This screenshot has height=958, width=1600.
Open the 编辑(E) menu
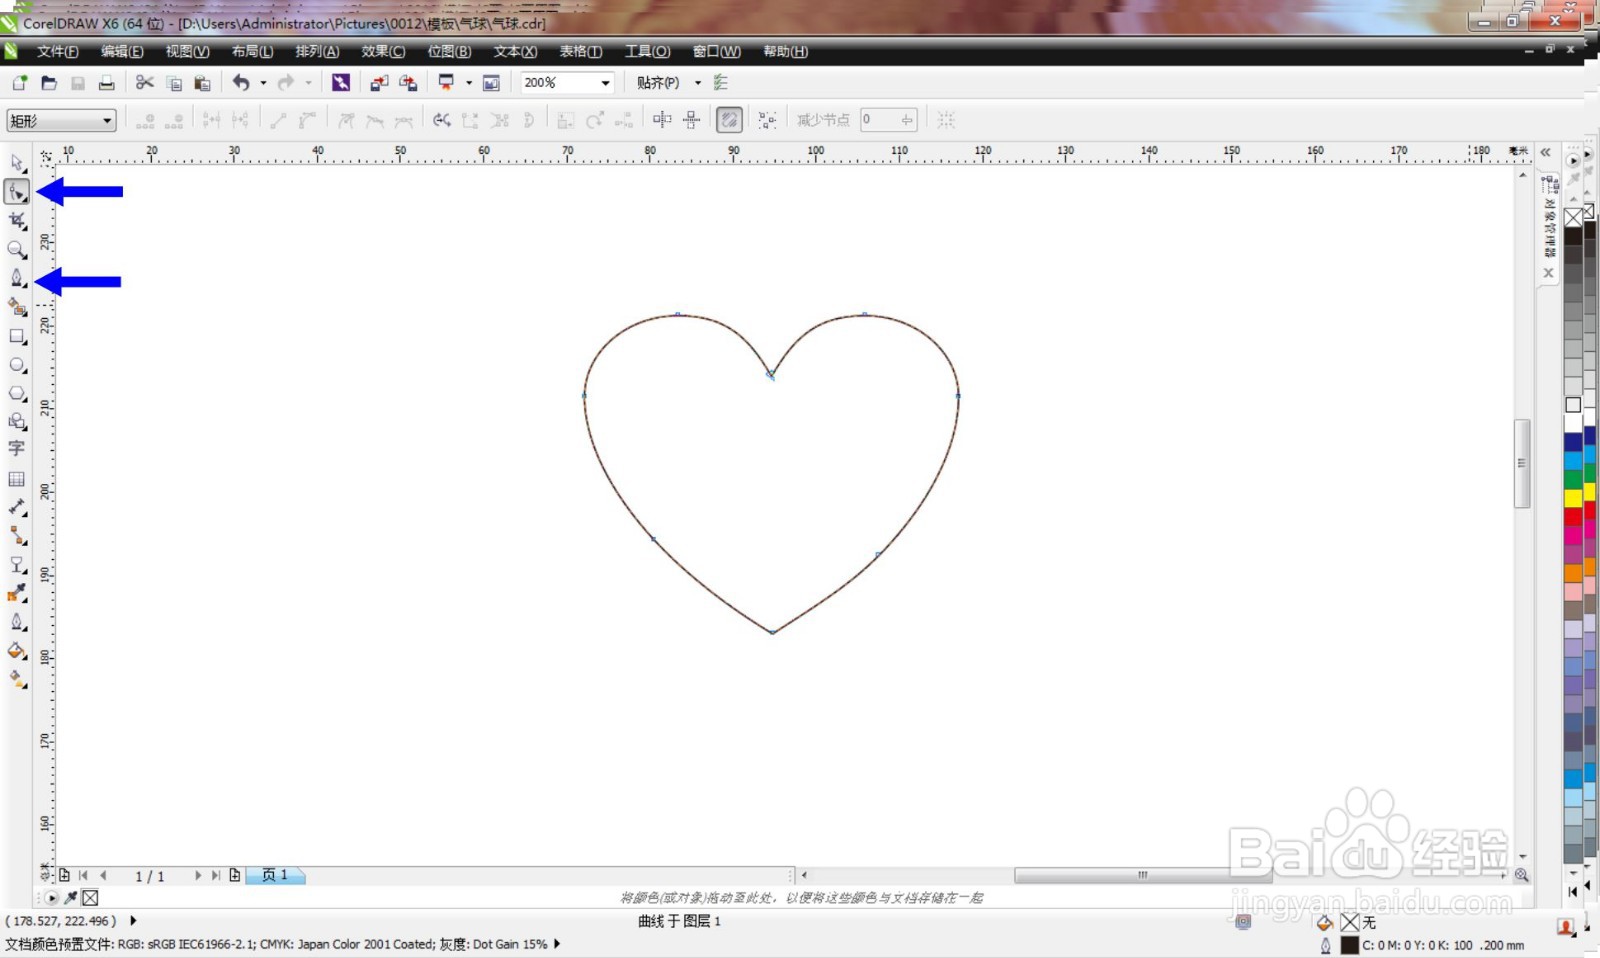pyautogui.click(x=122, y=51)
